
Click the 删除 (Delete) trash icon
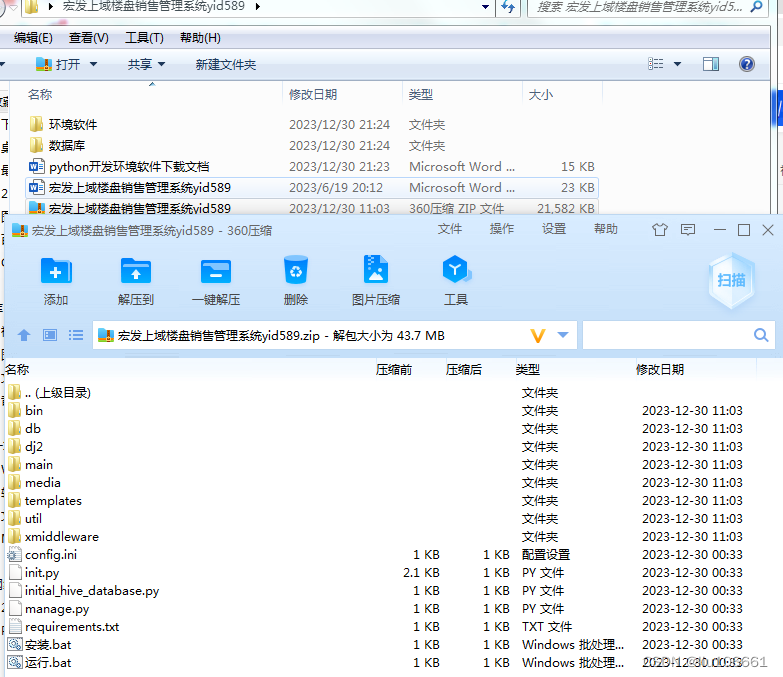tap(296, 270)
